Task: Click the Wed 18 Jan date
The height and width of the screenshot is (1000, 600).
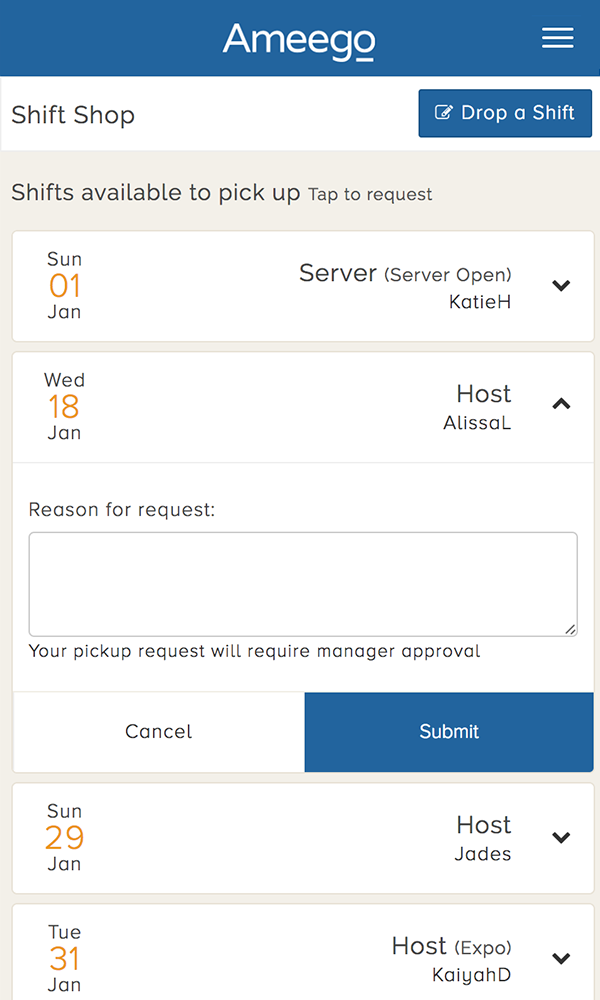Action: 65,406
